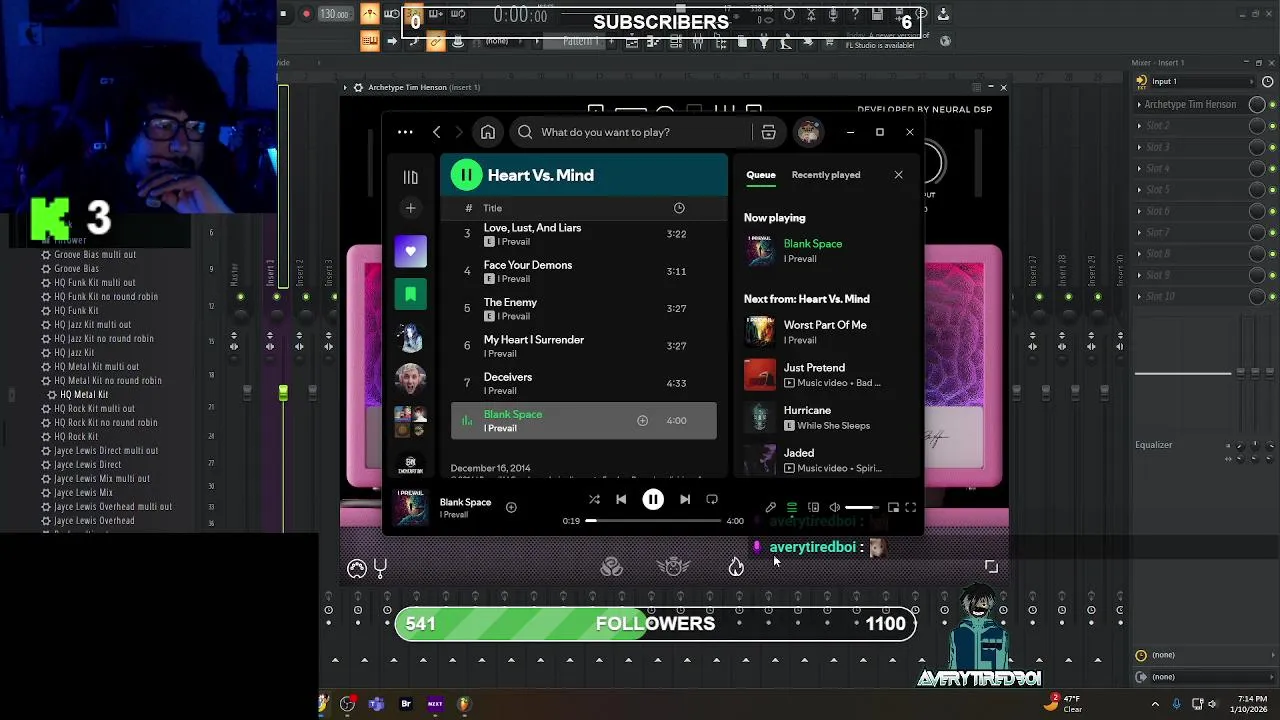The height and width of the screenshot is (720, 1280).
Task: Expand the Slot 4 effect menu arrow
Action: (1139, 168)
